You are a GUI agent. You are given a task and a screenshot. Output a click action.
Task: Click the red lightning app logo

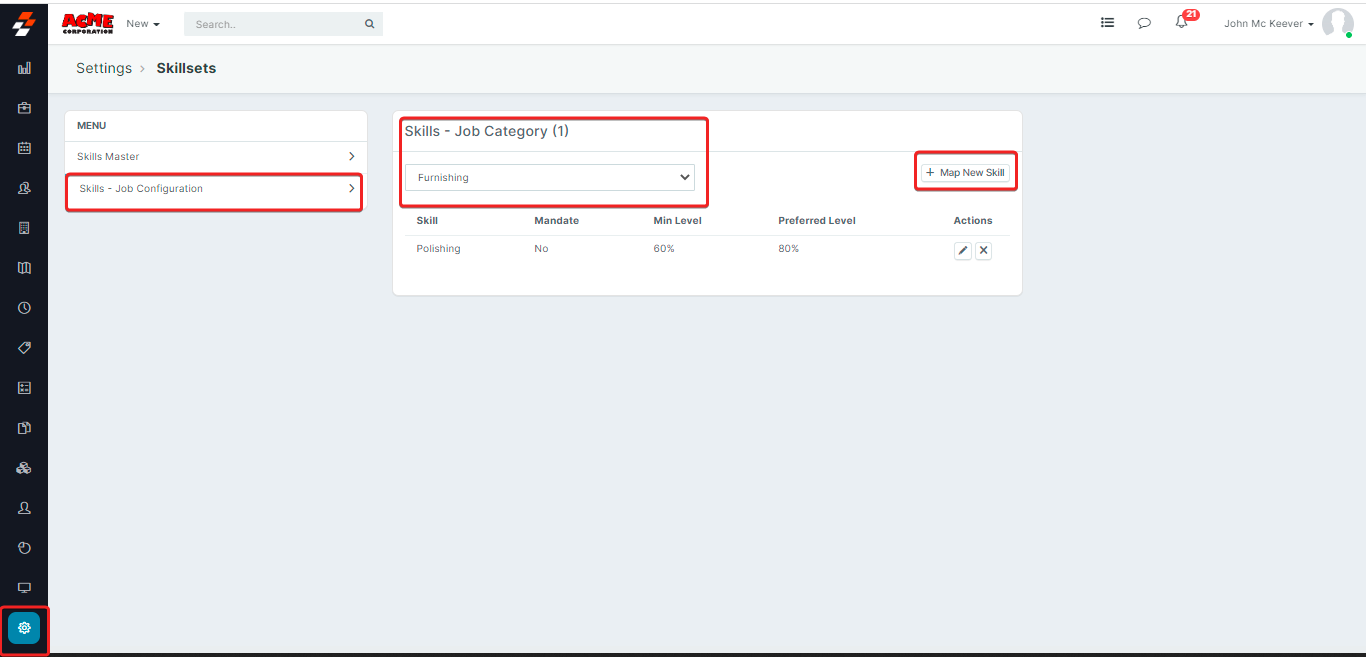[23, 22]
